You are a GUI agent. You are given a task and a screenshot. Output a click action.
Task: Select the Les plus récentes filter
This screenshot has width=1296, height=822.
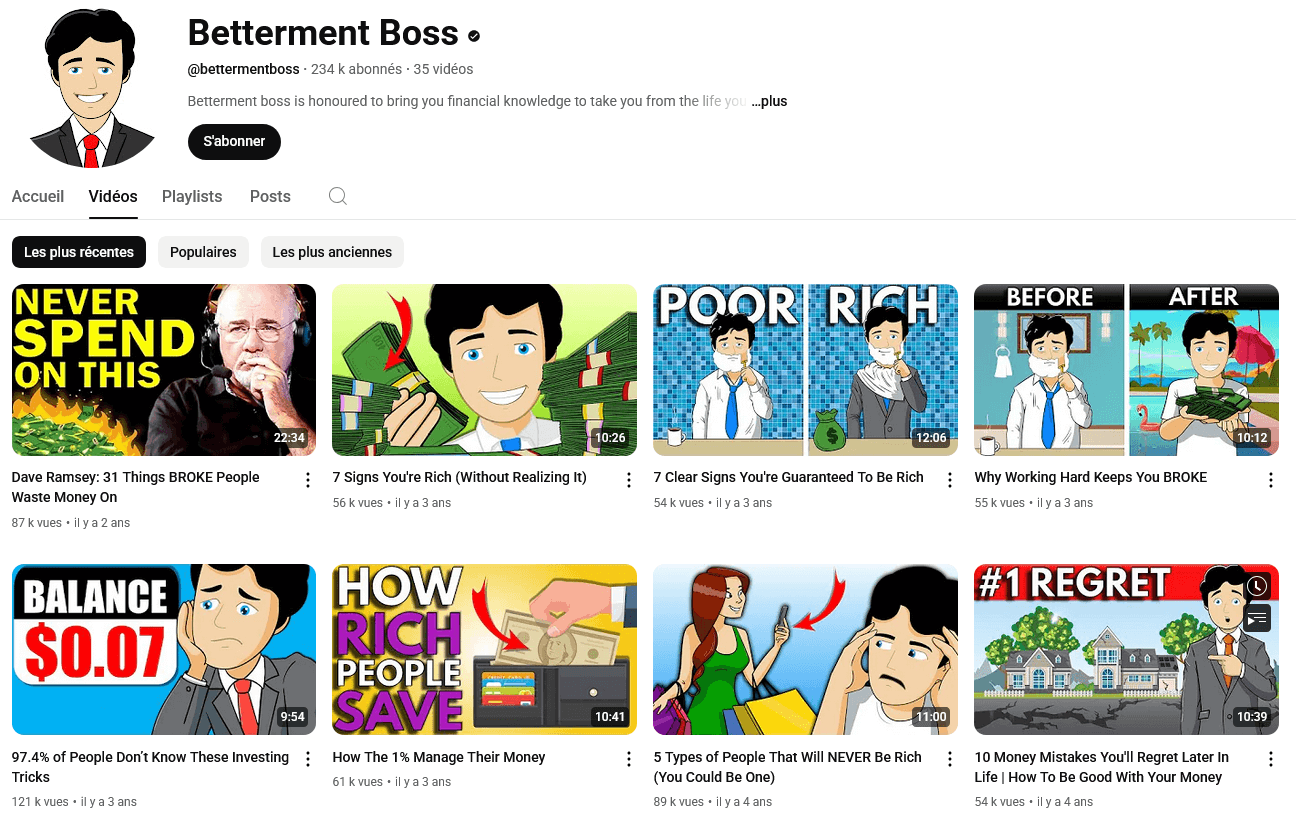79,252
